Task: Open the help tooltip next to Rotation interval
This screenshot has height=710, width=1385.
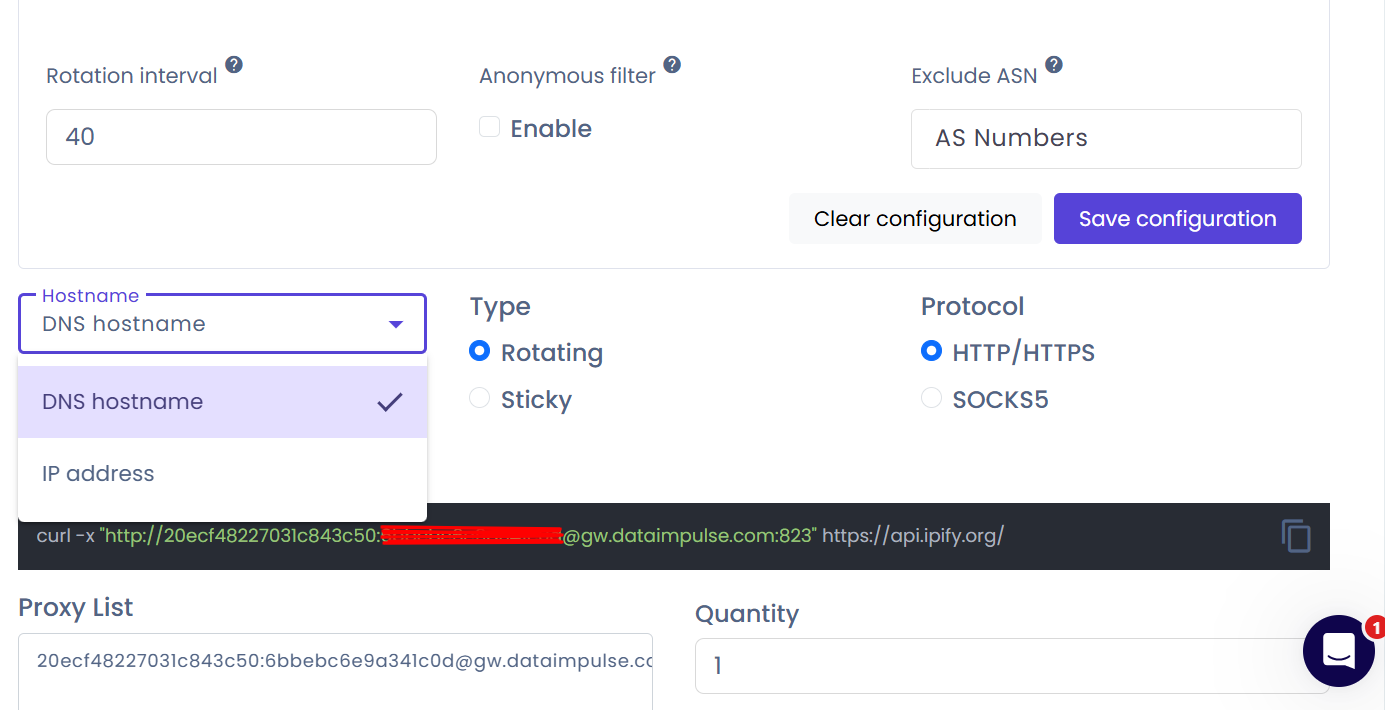Action: pyautogui.click(x=233, y=65)
